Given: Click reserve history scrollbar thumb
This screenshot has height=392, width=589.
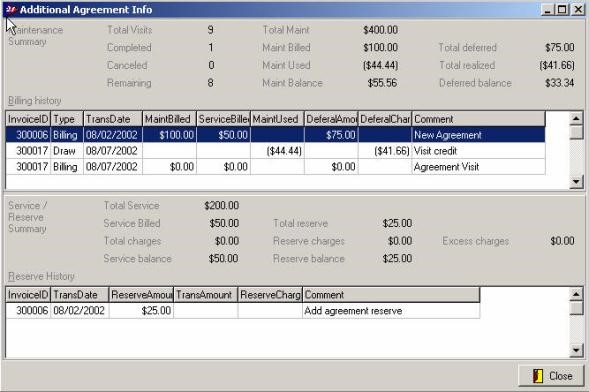Looking at the screenshot, I should coord(576,308).
